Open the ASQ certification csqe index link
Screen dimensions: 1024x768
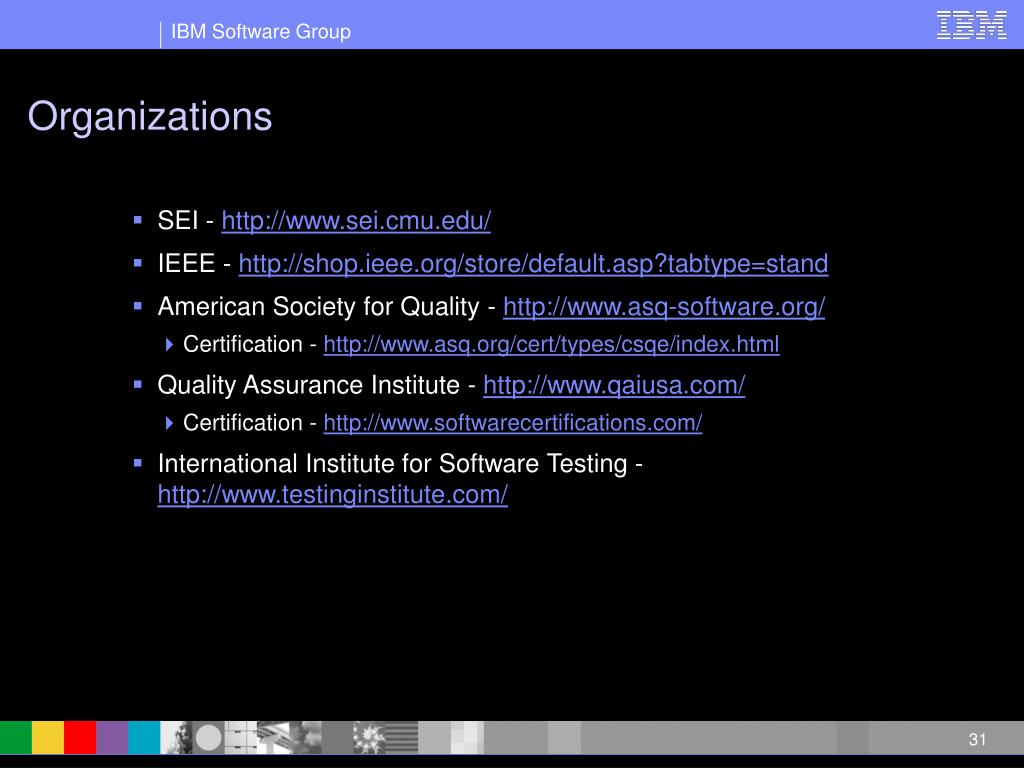tap(551, 344)
